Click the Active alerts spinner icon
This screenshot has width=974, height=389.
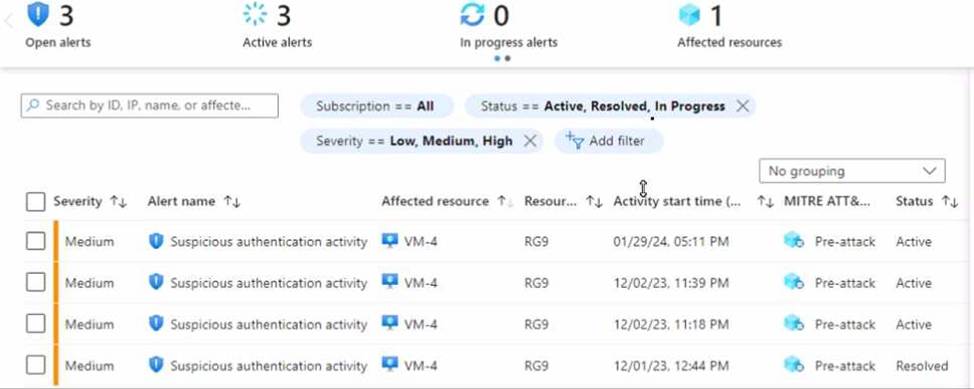(x=255, y=14)
